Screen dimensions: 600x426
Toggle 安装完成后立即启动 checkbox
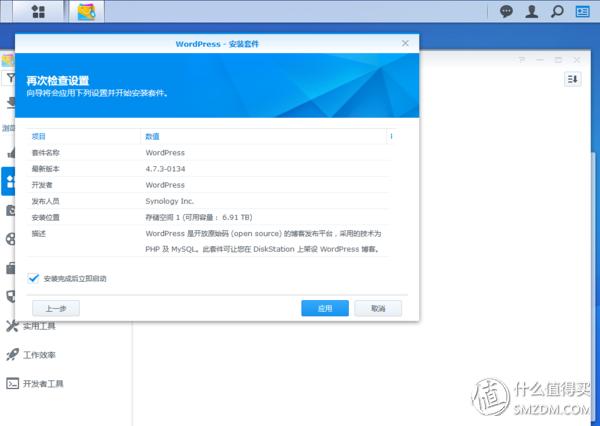[33, 278]
